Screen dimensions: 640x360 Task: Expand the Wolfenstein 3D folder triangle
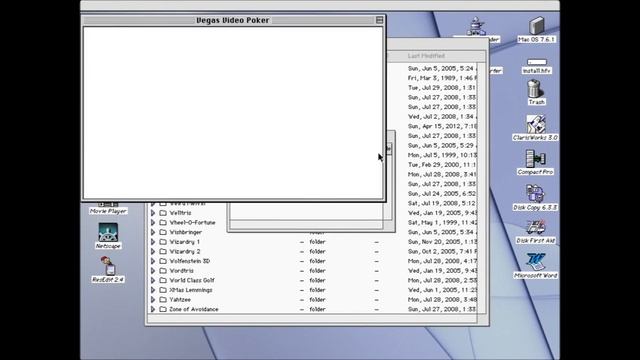[x=153, y=261]
